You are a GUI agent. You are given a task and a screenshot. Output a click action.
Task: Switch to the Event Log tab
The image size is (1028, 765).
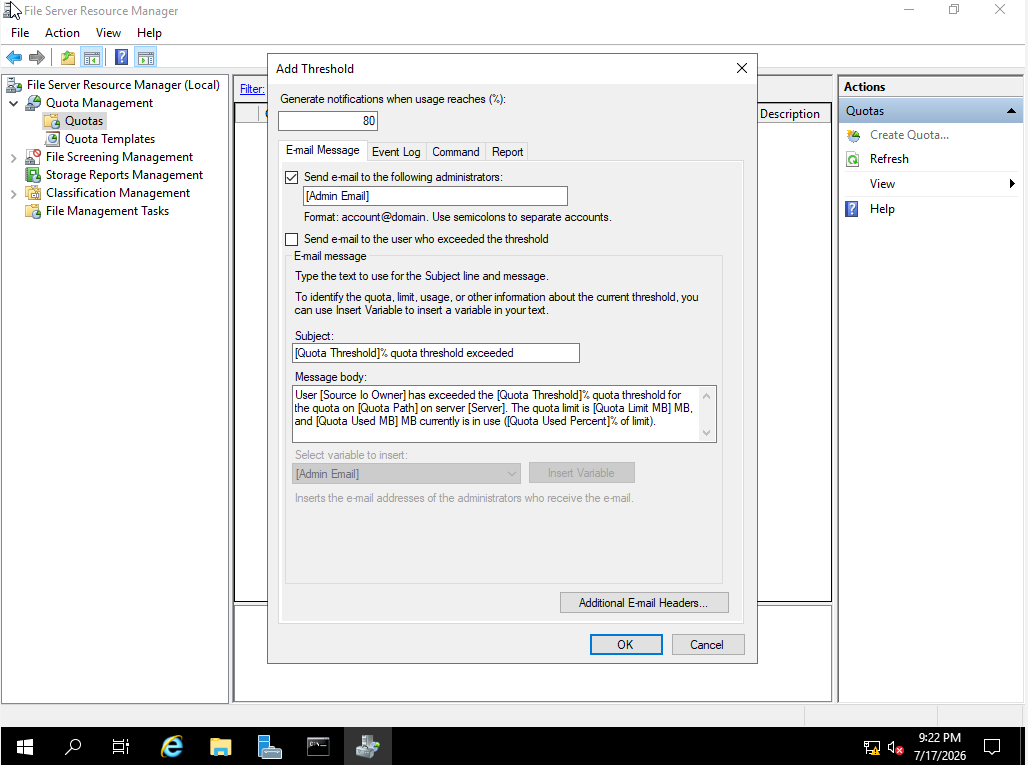tap(396, 152)
